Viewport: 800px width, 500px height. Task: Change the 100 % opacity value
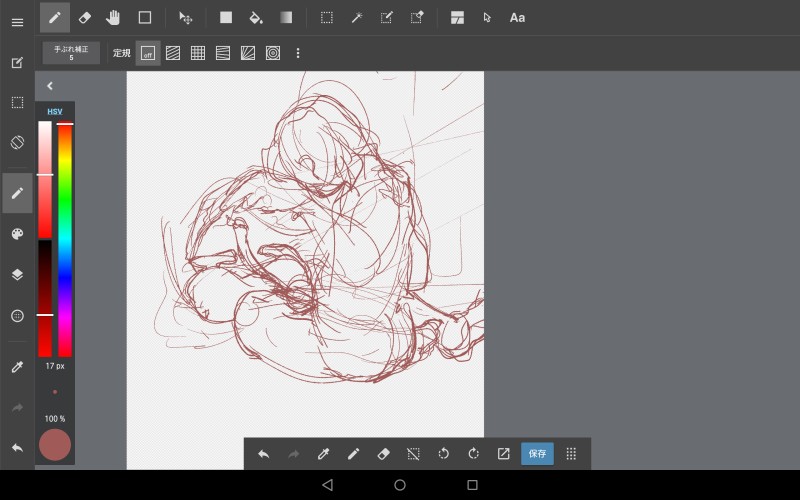tap(55, 419)
